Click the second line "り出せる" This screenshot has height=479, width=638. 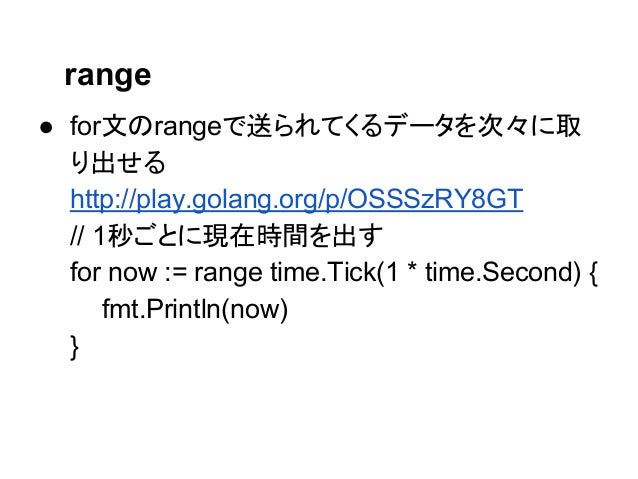[x=118, y=163]
